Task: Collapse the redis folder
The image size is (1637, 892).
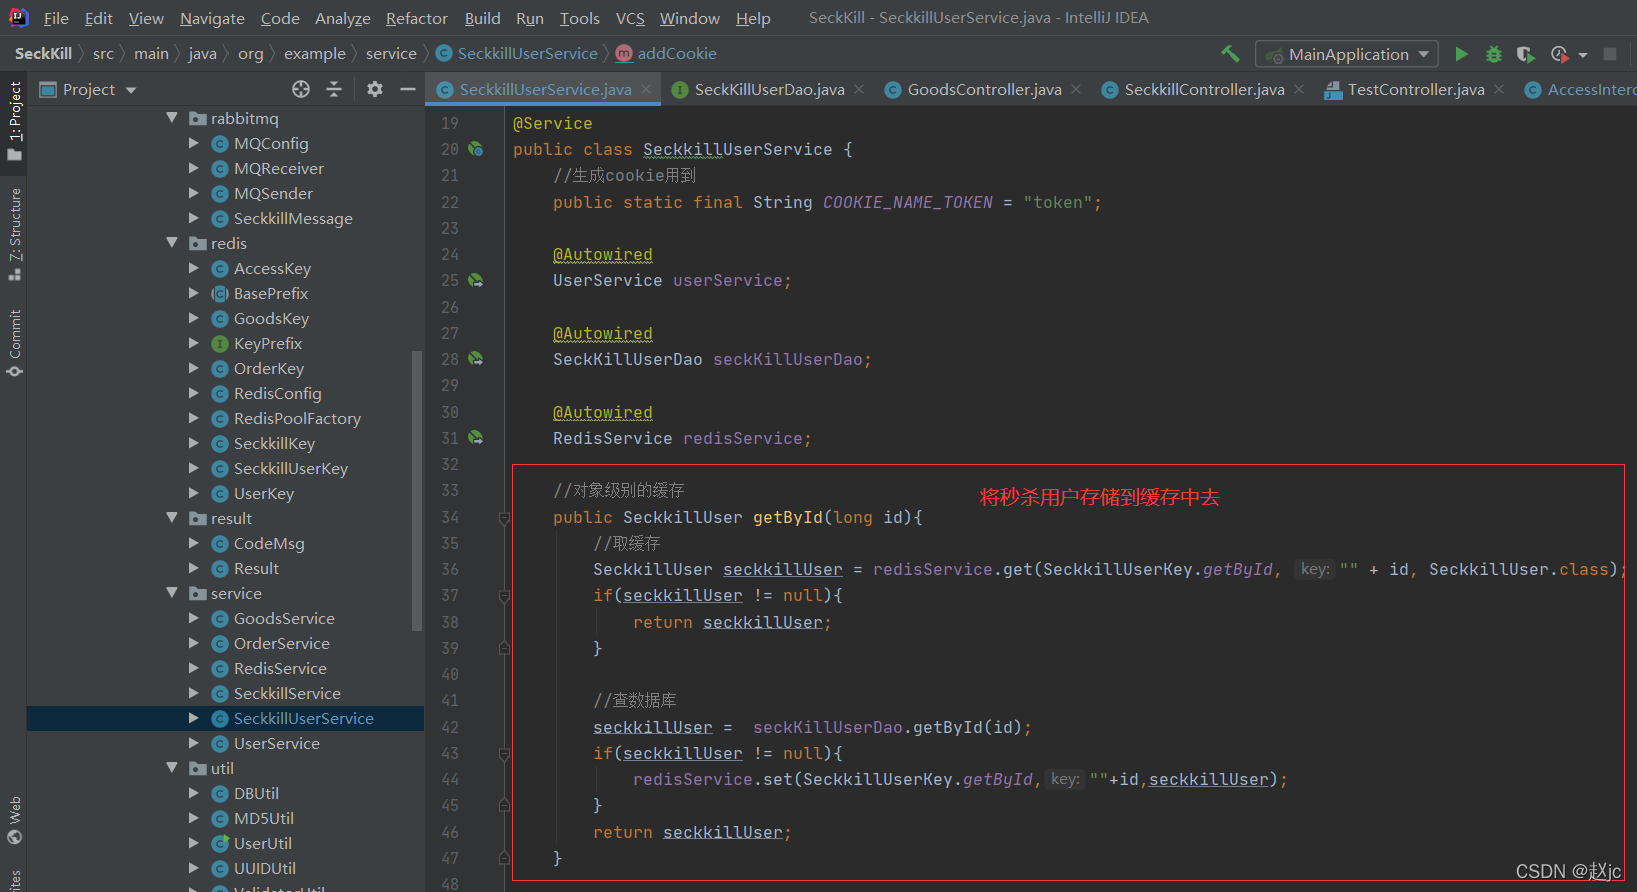Action: [172, 243]
